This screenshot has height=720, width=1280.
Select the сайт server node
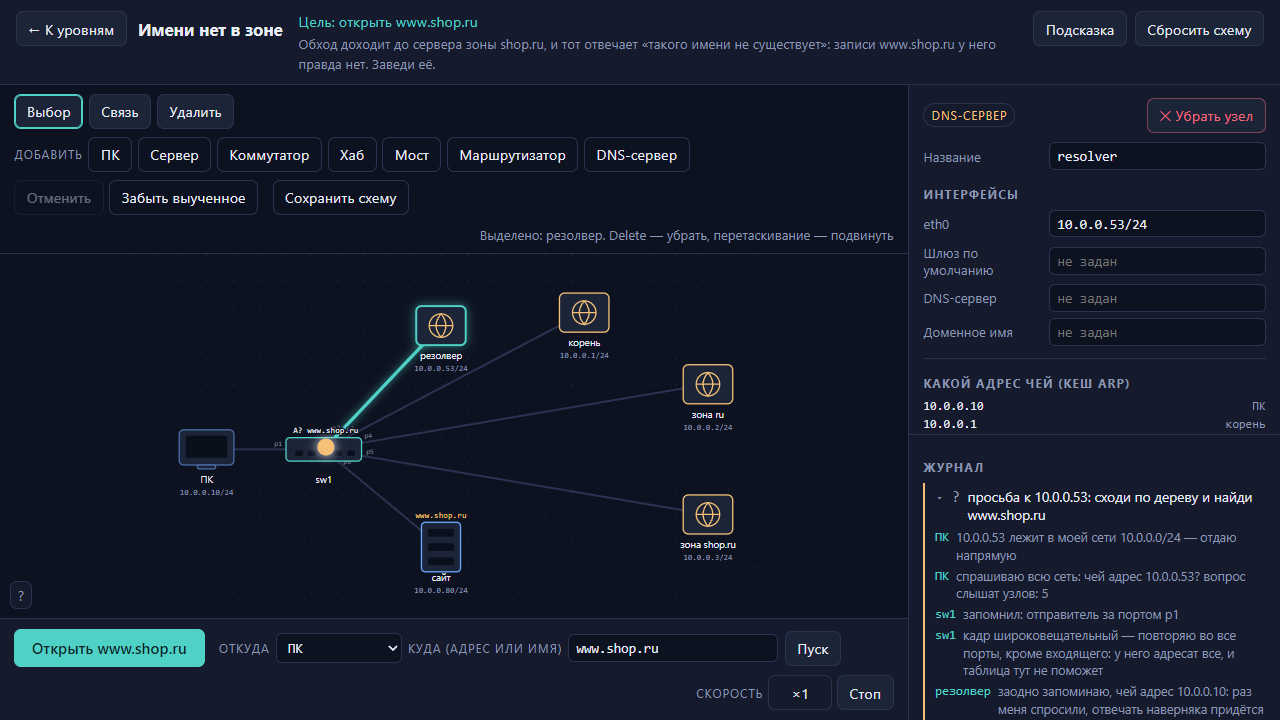(441, 546)
